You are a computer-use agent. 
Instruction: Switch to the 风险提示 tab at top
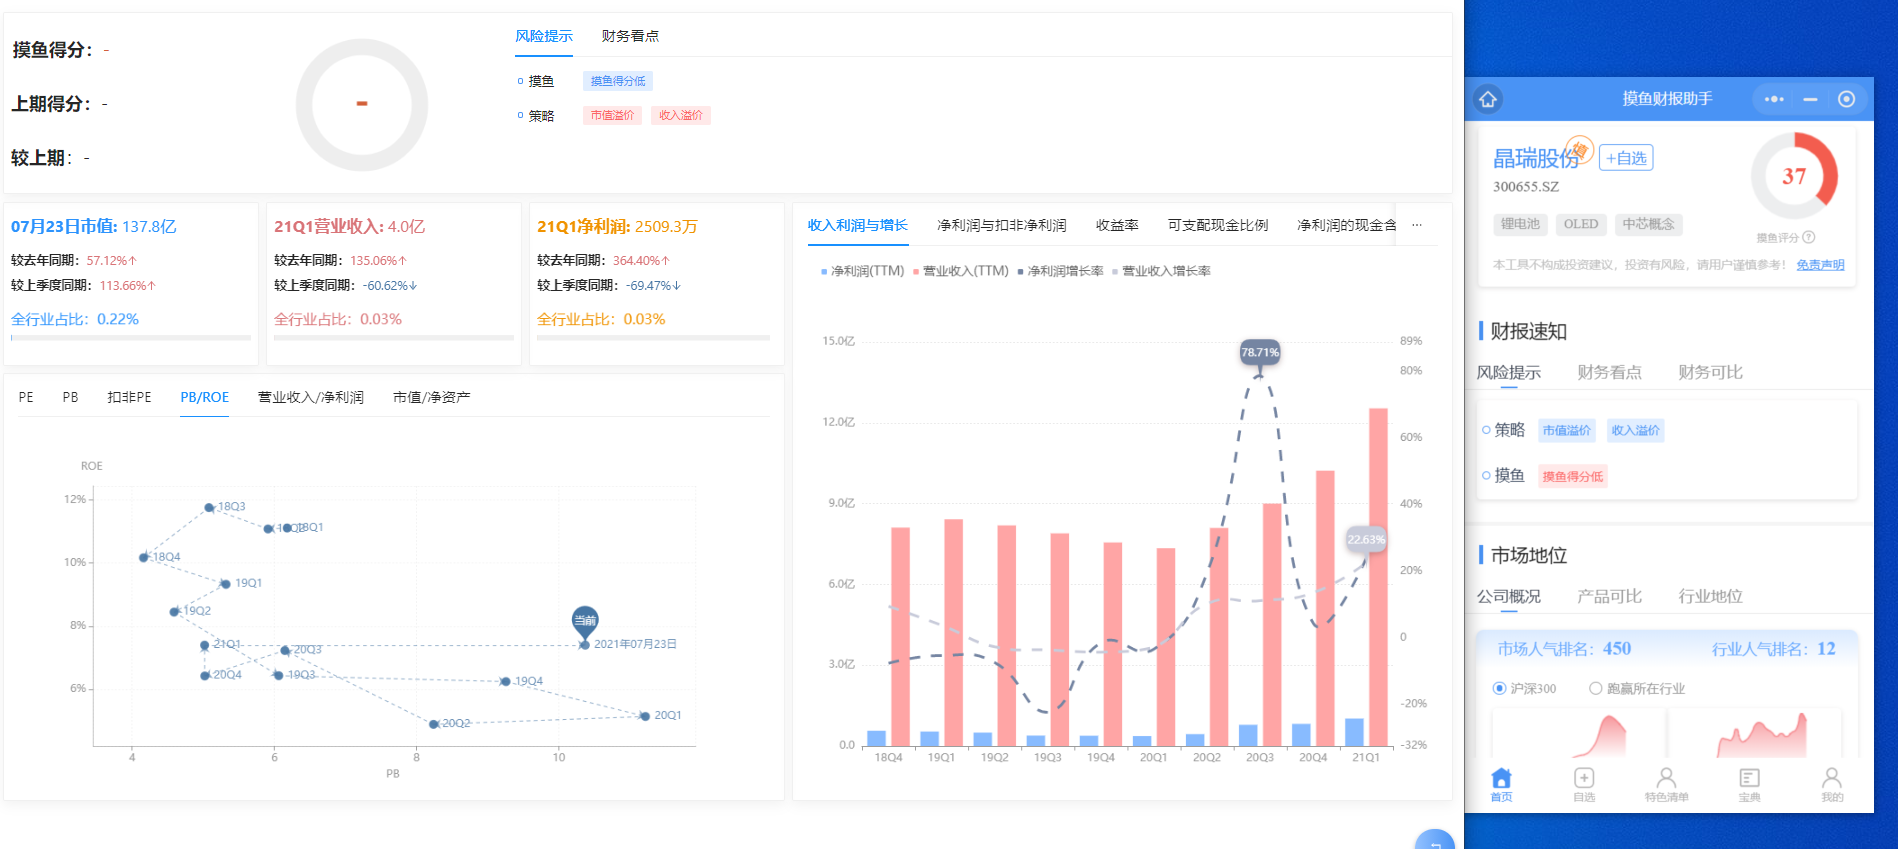pos(544,36)
